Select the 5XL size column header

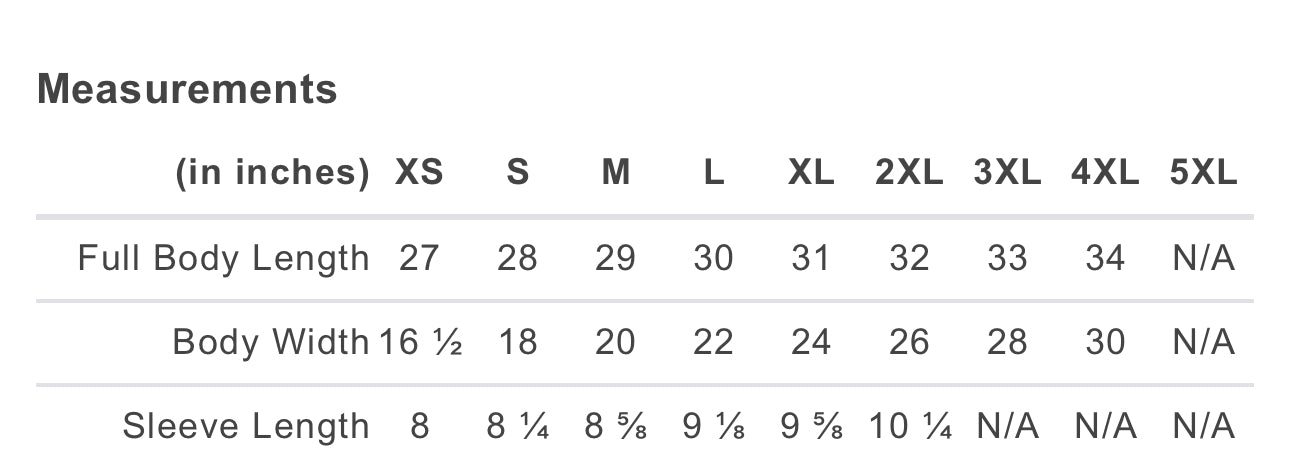coord(1203,174)
